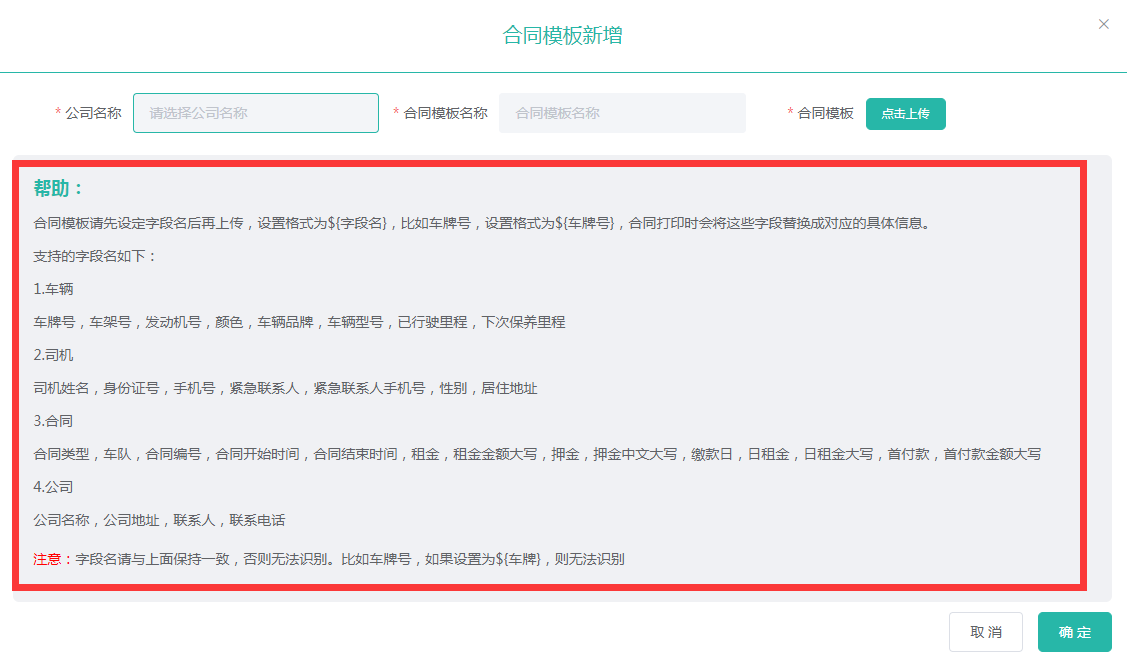Click the 合同模板名称 input field
The image size is (1127, 661).
(622, 113)
